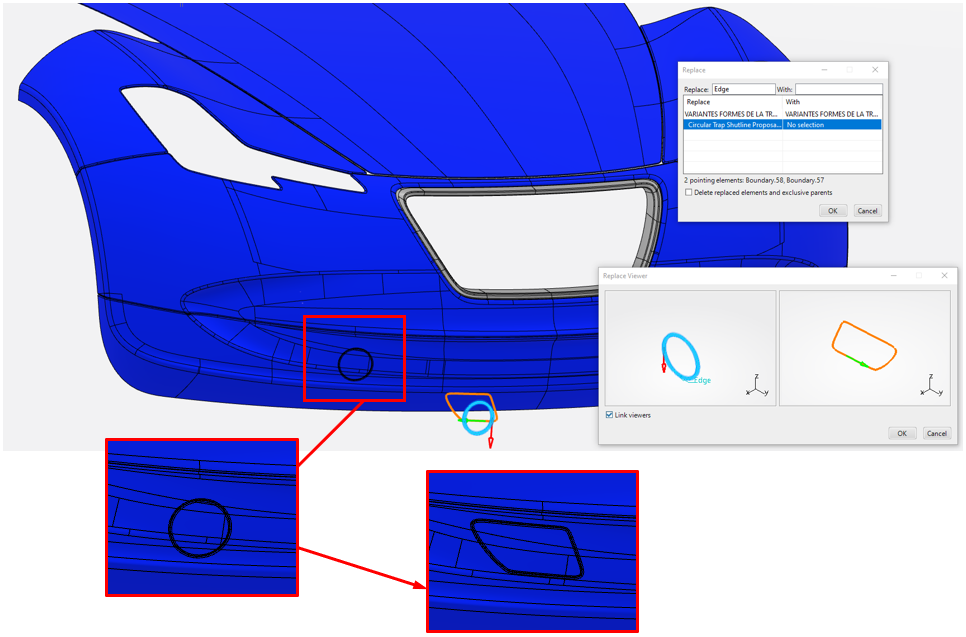966x637 pixels.
Task: Click the empty 'With:' input field
Action: pyautogui.click(x=838, y=89)
